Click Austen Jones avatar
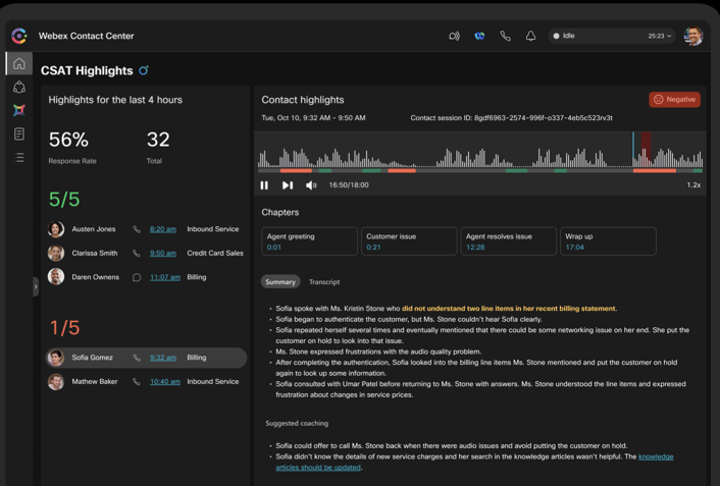Viewport: 720px width, 486px height. [56, 229]
